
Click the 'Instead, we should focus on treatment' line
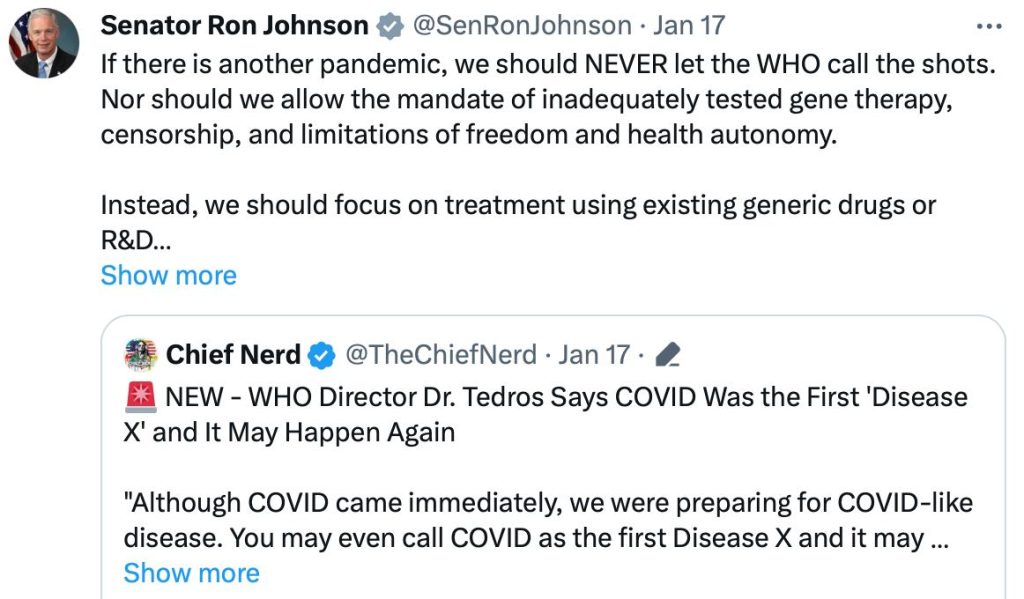[518, 205]
